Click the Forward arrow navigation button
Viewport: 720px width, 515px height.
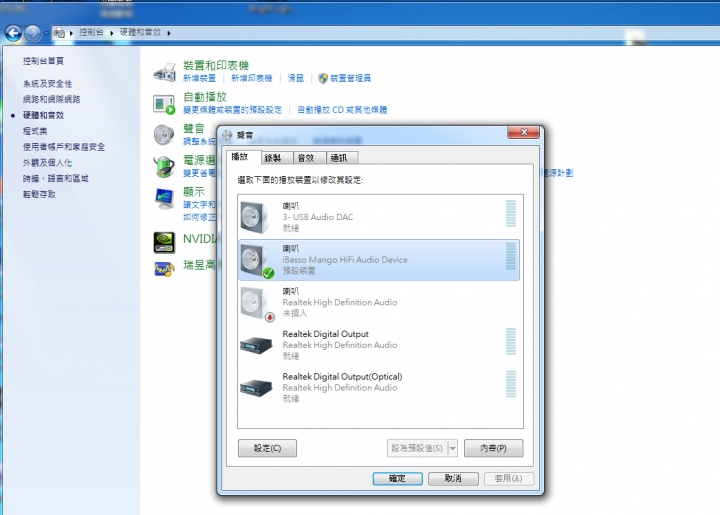click(x=32, y=33)
